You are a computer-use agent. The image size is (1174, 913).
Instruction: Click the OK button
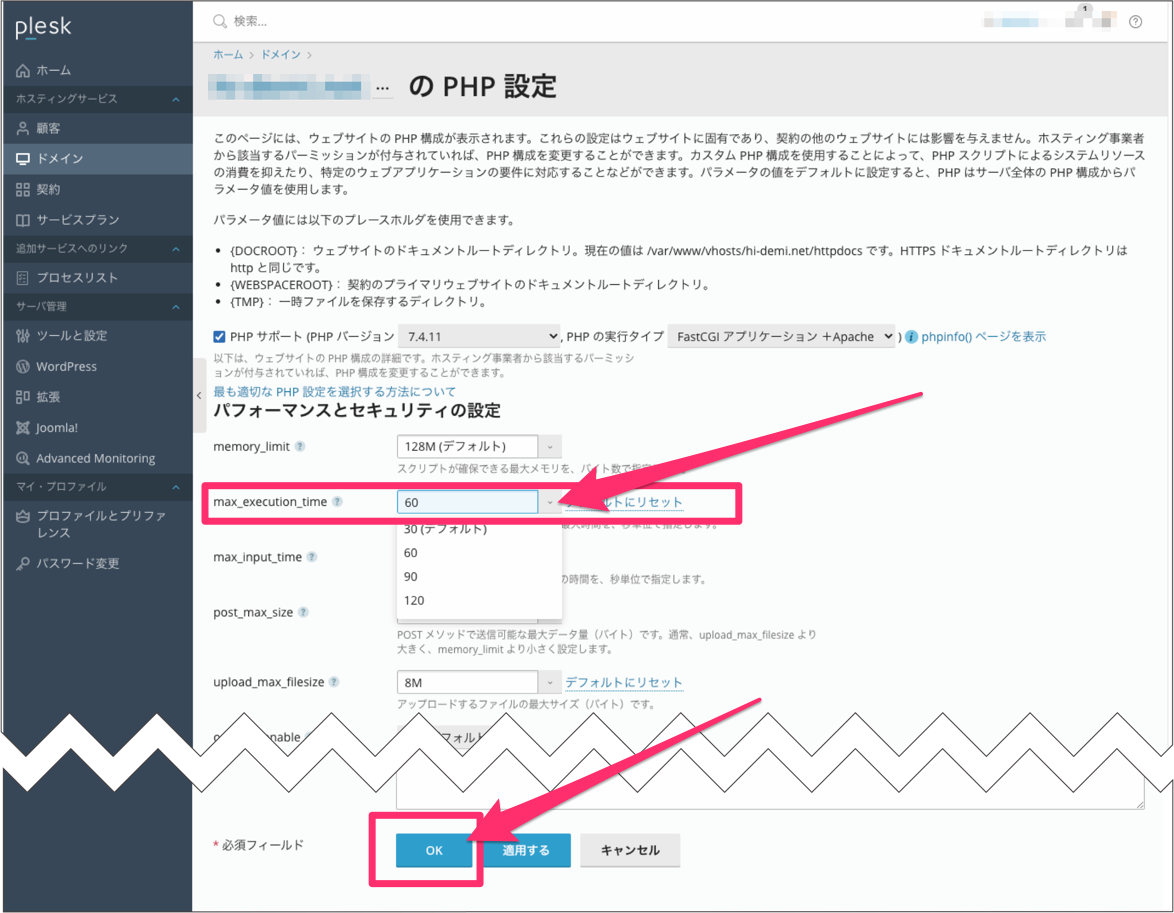point(433,850)
